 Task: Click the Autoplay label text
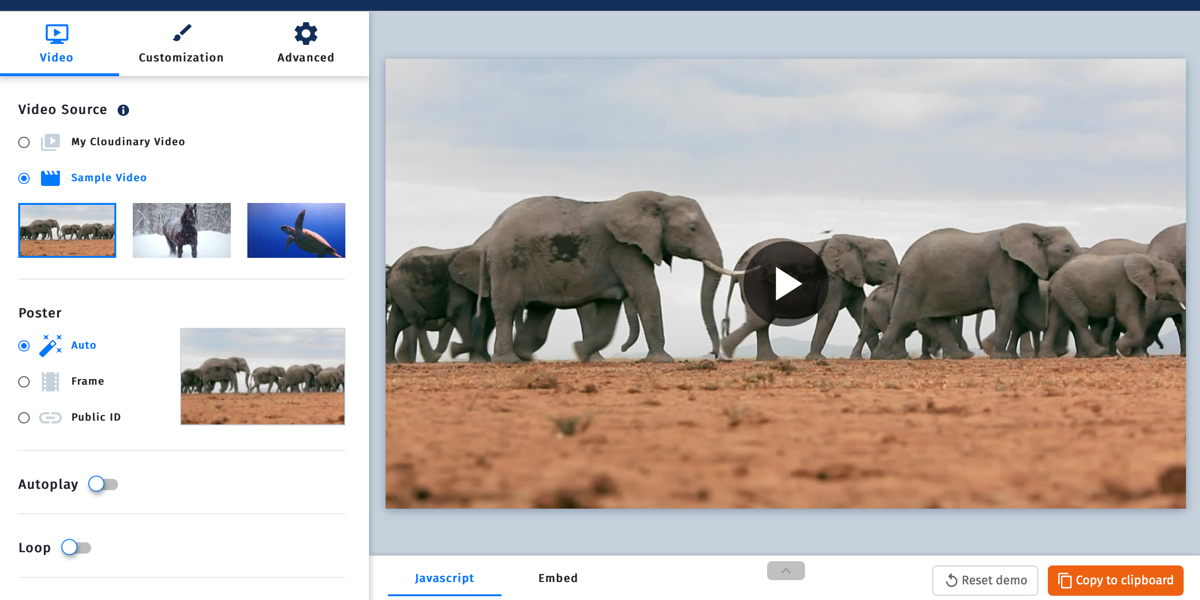point(48,484)
